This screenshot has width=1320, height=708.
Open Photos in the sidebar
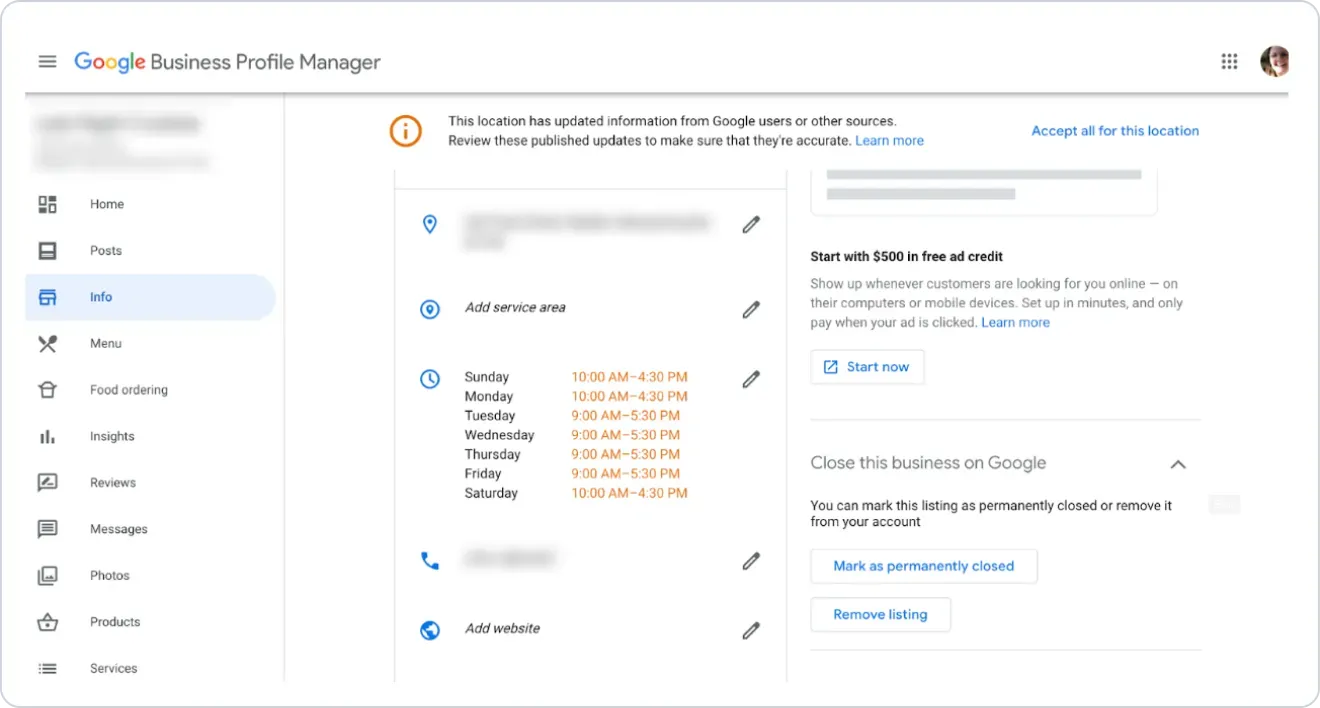coord(110,575)
